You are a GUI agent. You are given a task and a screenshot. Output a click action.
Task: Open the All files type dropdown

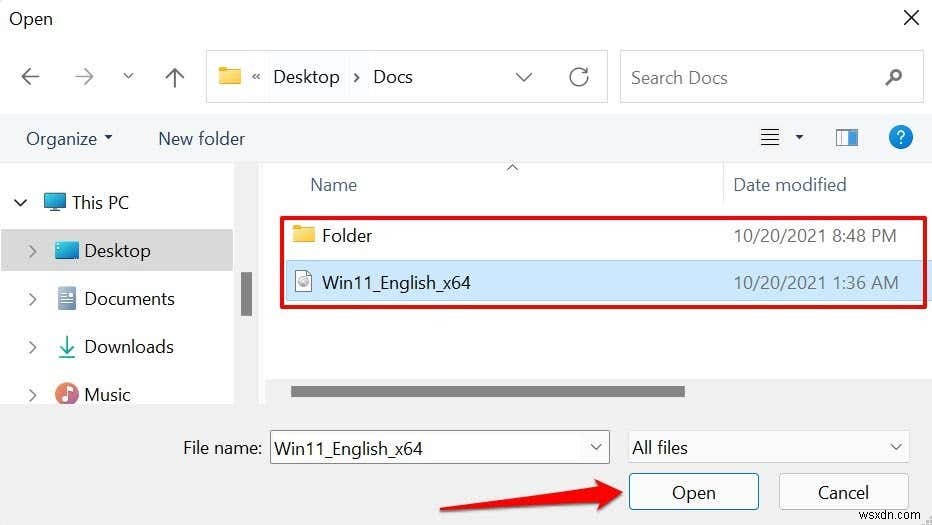coord(768,447)
